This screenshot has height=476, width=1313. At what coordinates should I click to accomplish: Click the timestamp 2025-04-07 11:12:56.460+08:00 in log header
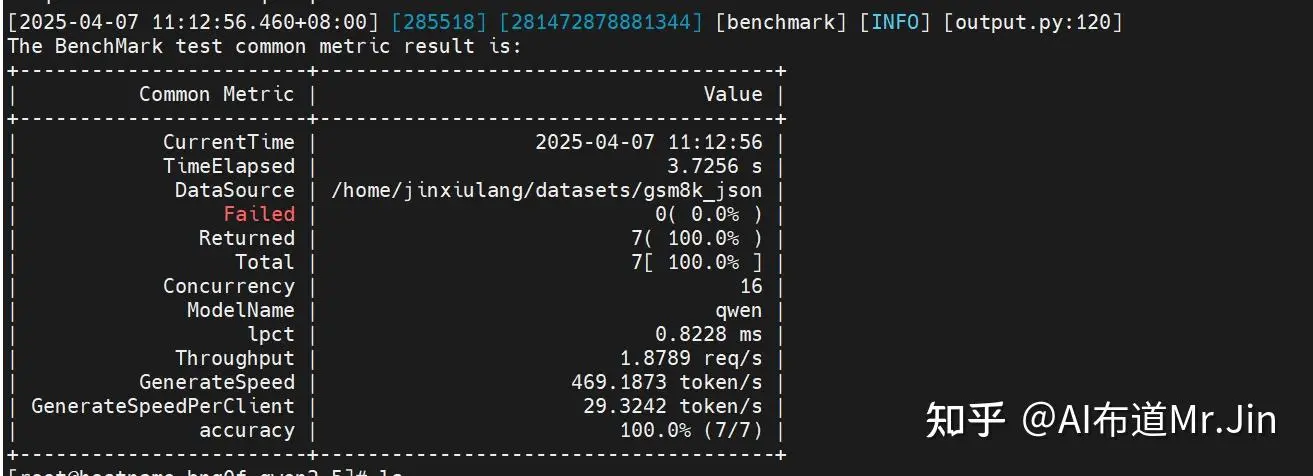point(193,21)
